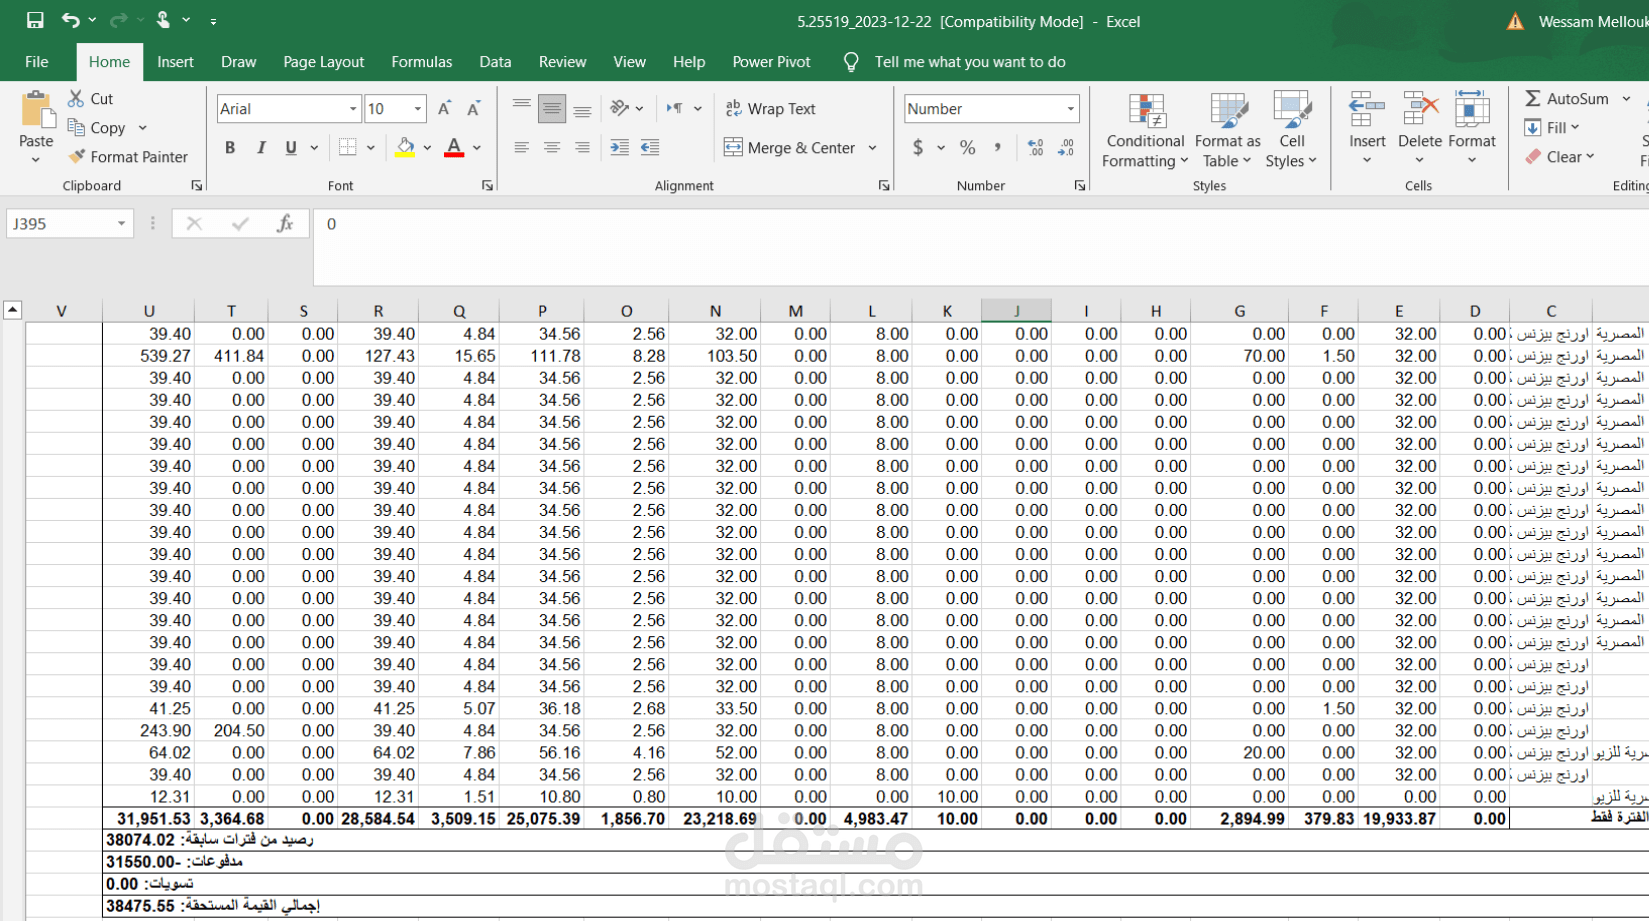Click the Save icon in the title bar
The image size is (1649, 921).
click(35, 20)
